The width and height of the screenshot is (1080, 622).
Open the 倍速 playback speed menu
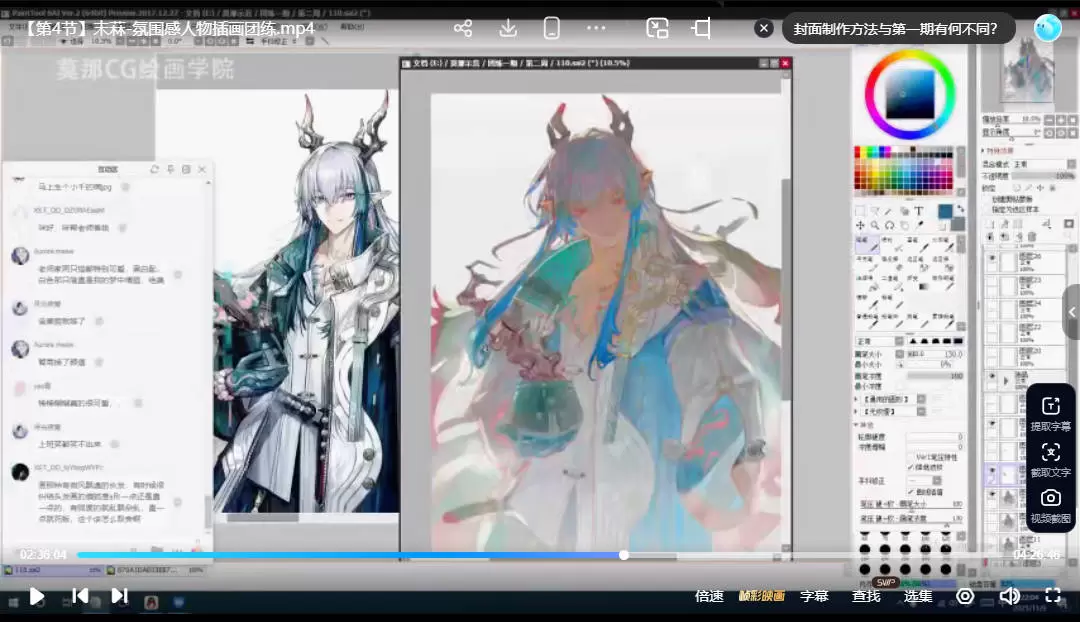(709, 596)
